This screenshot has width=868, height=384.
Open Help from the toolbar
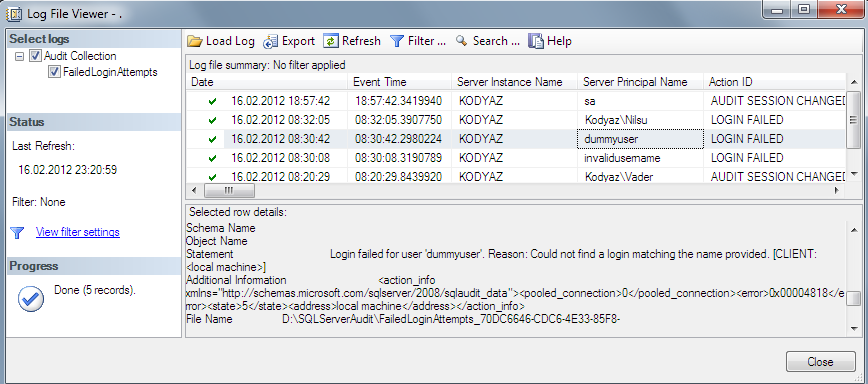pos(550,41)
